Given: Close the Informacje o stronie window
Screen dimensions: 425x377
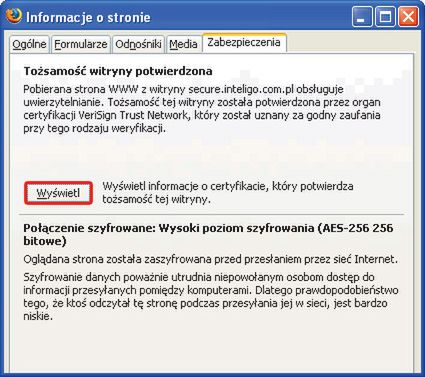Looking at the screenshot, I should click(408, 17).
